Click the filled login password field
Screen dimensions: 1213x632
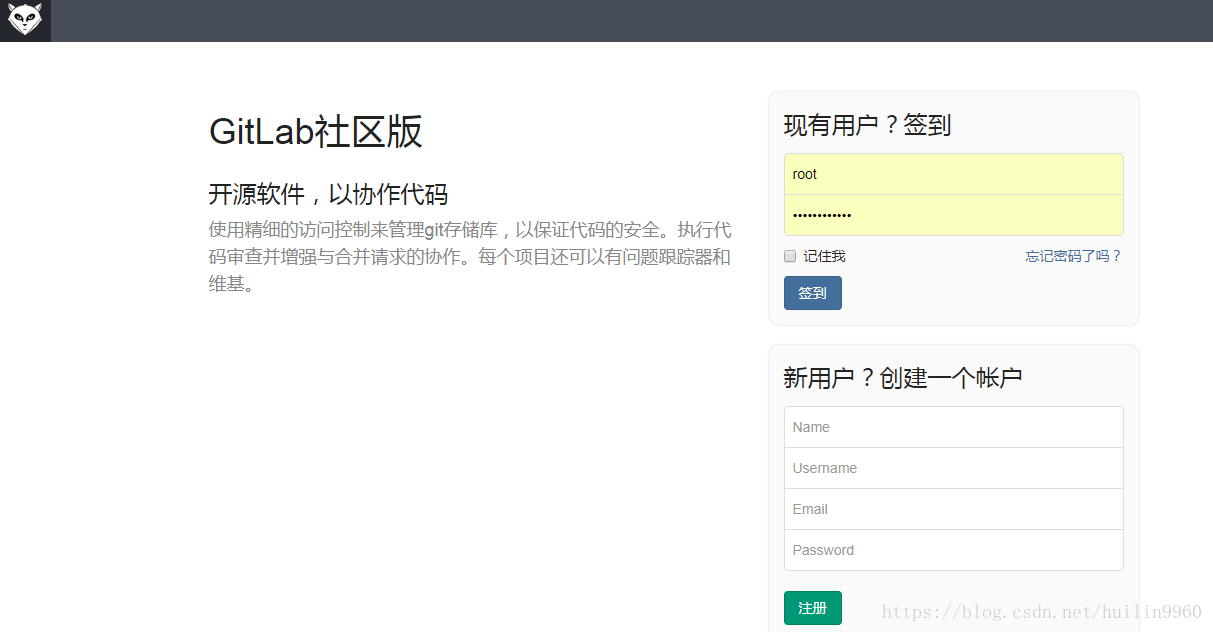[953, 215]
